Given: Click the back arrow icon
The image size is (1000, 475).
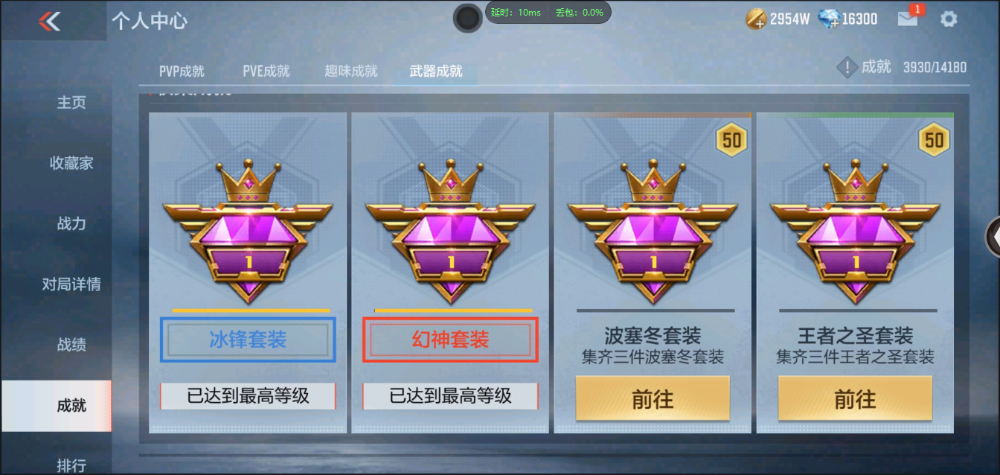Looking at the screenshot, I should pyautogui.click(x=49, y=21).
